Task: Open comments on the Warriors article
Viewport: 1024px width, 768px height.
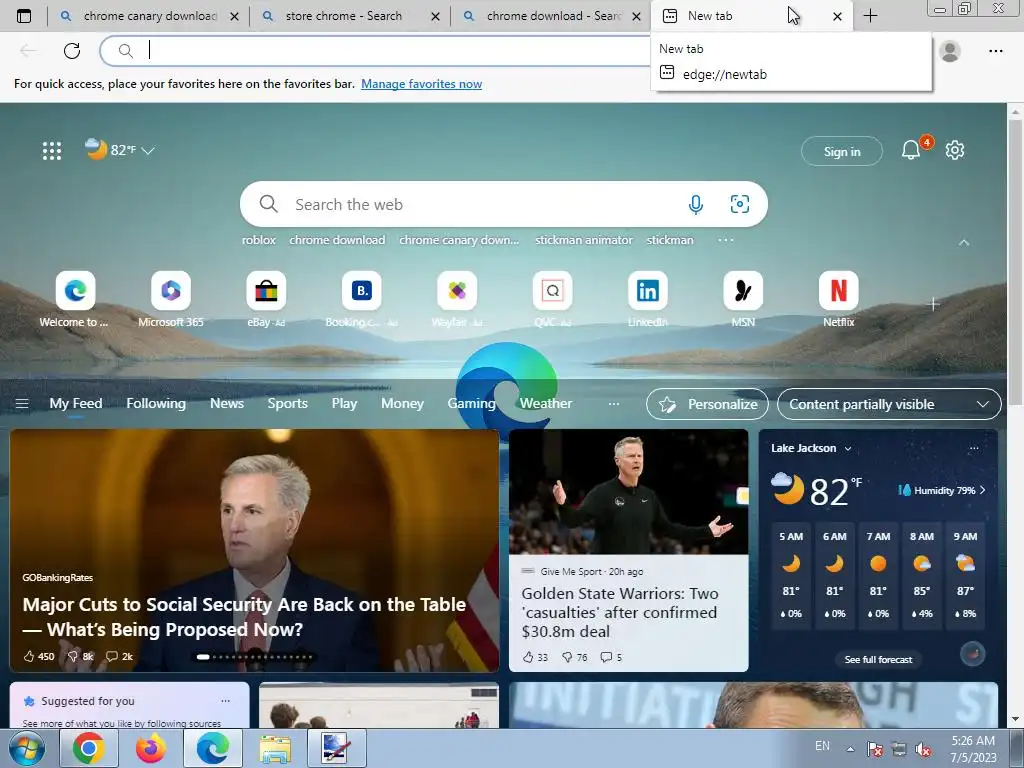Action: tap(611, 657)
